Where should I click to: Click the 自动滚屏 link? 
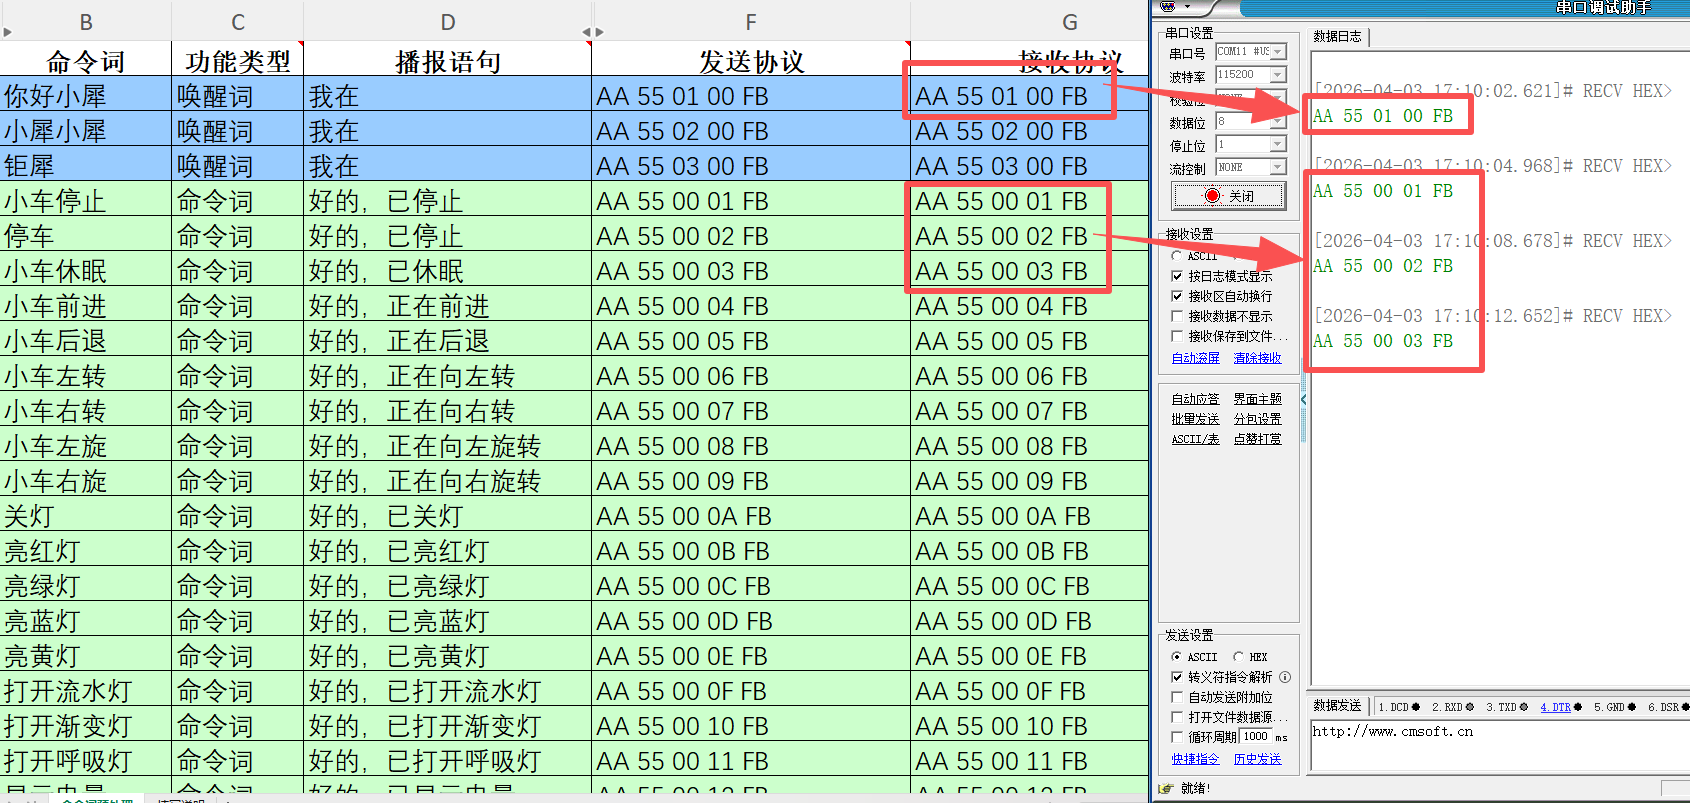click(x=1196, y=358)
